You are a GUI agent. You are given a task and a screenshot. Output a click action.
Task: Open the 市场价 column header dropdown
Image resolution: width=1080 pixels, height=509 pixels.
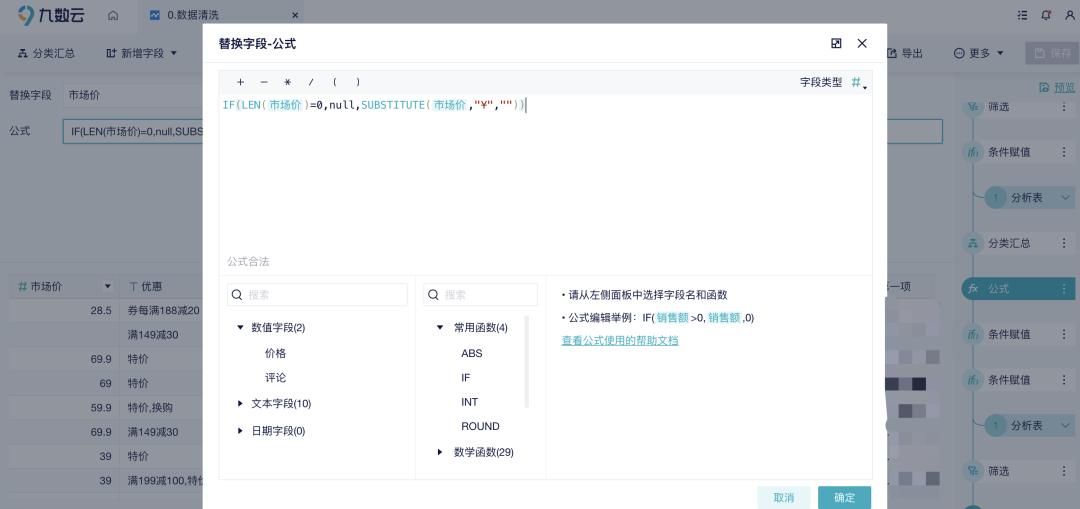107,287
